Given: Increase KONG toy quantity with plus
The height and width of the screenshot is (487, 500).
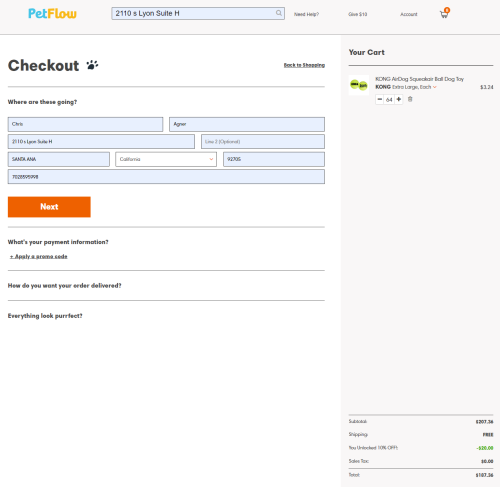Looking at the screenshot, I should tap(399, 99).
